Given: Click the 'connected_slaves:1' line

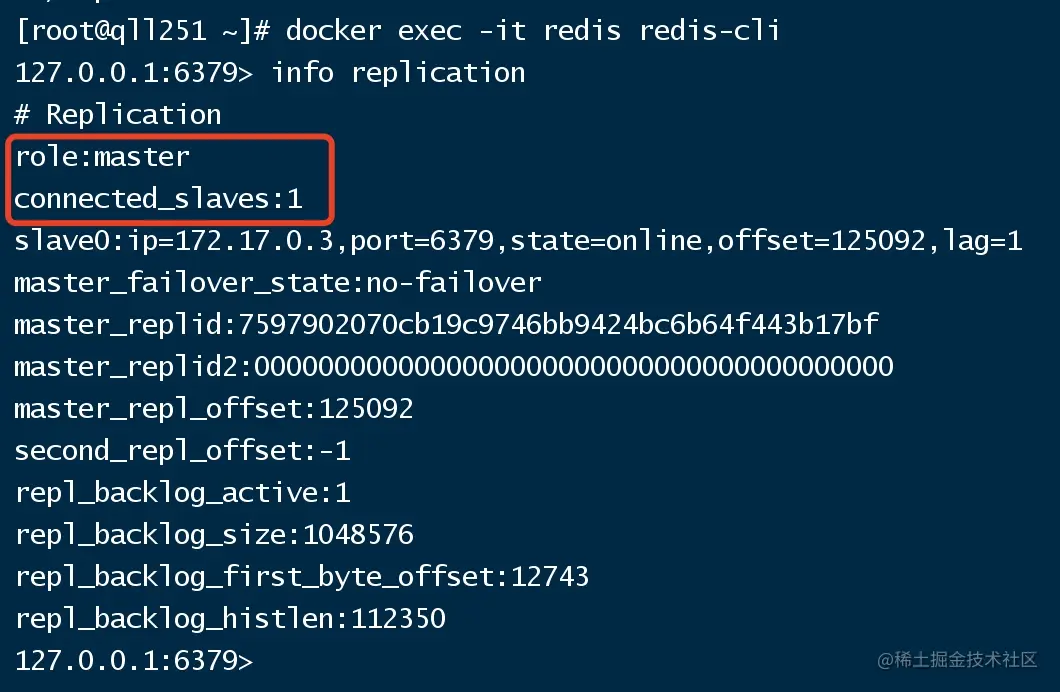Looking at the screenshot, I should click(x=158, y=199).
